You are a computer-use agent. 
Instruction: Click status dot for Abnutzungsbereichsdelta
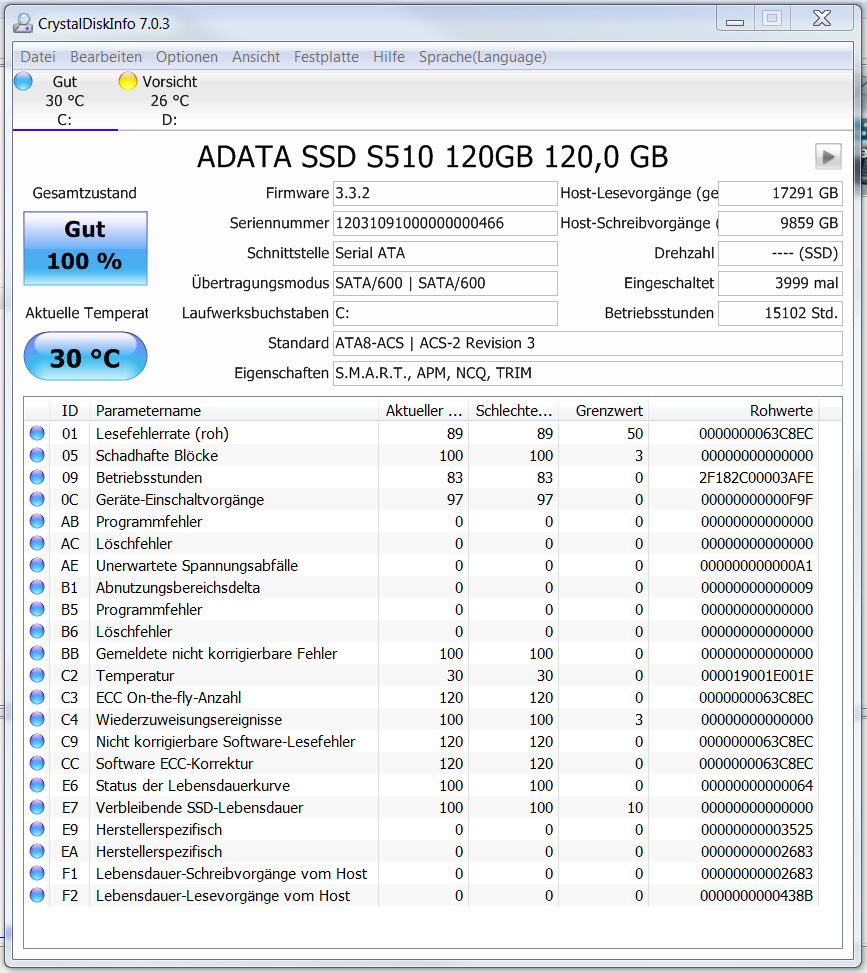pos(37,587)
